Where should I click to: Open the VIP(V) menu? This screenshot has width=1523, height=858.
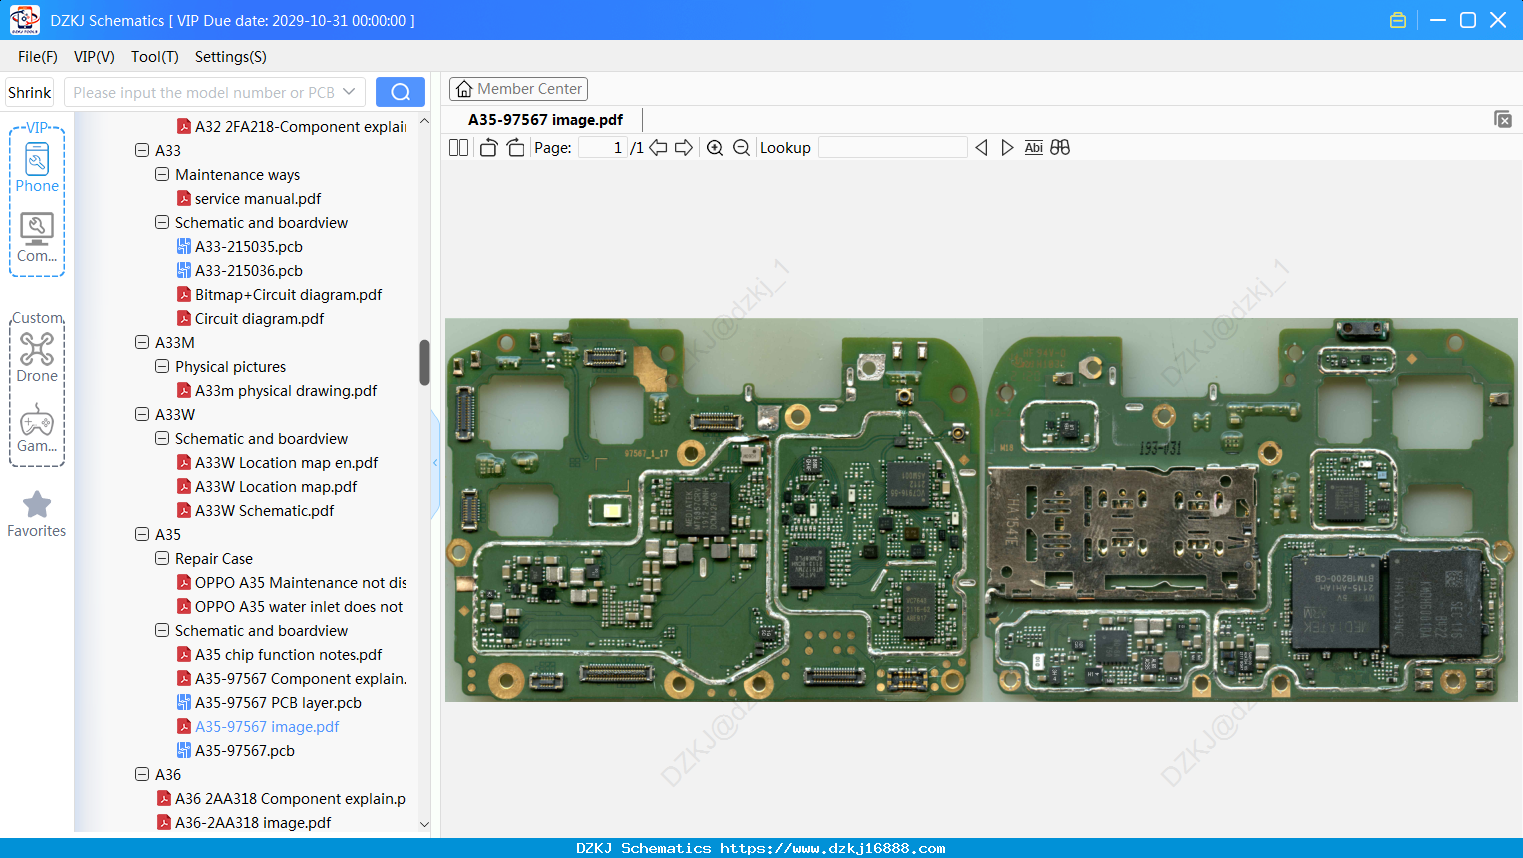point(94,57)
